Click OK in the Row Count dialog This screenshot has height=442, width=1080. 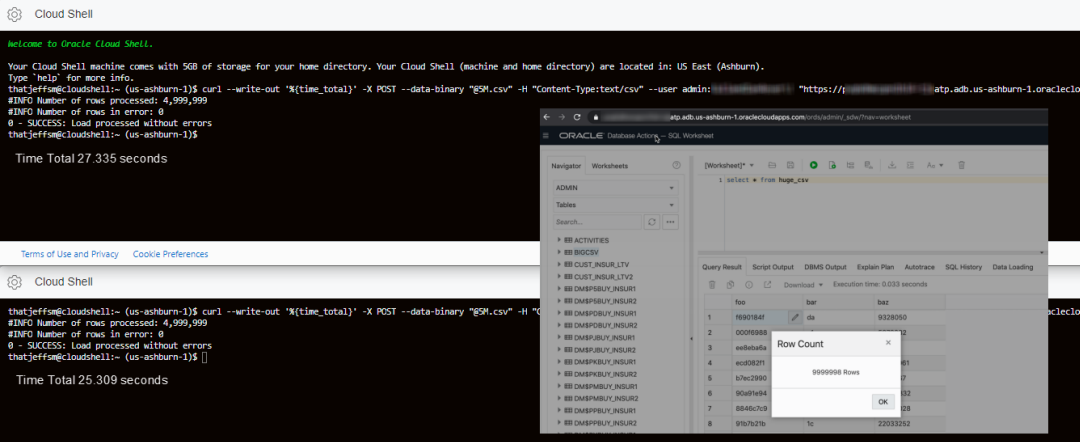click(883, 402)
